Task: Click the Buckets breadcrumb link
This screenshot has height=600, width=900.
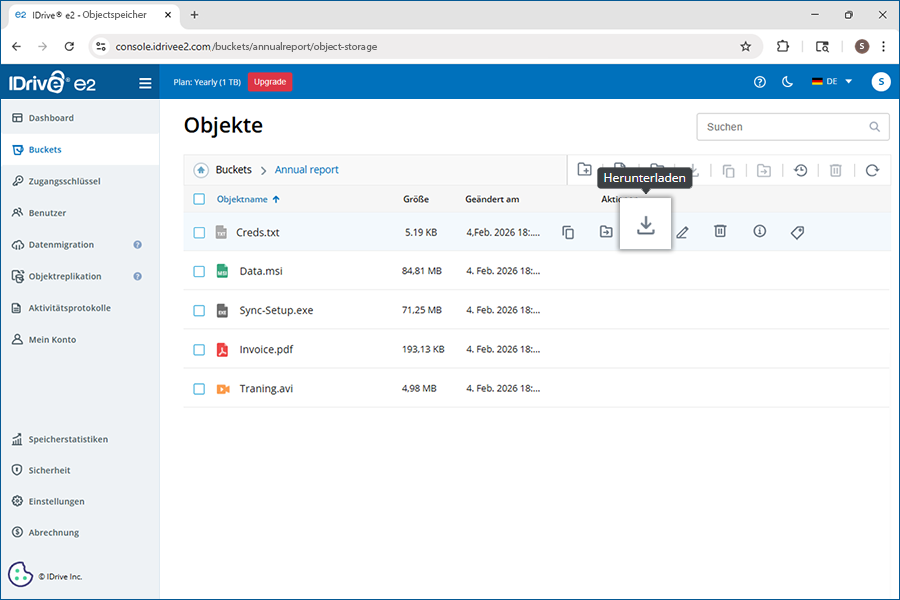Action: pos(233,170)
